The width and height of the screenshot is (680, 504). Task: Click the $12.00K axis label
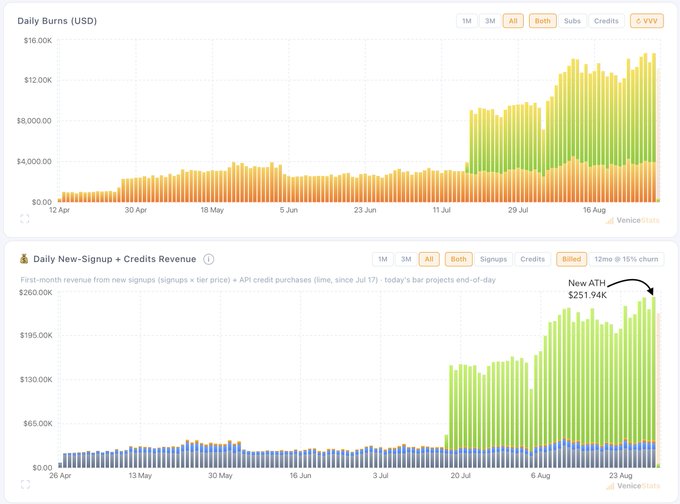point(38,80)
